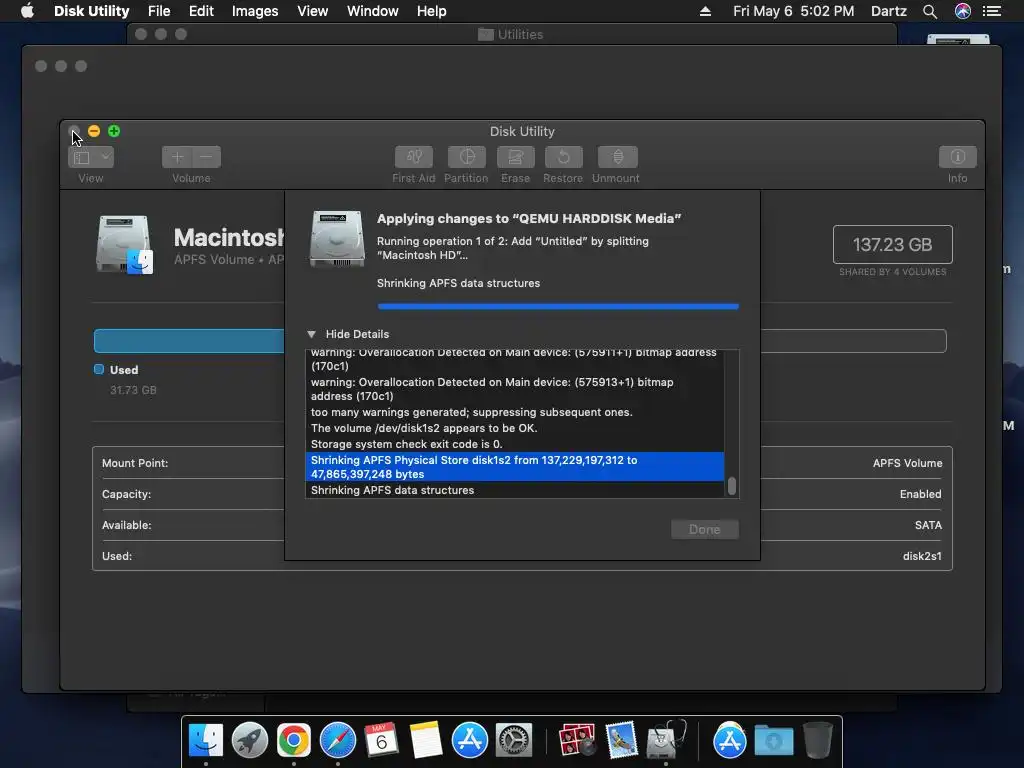Minimize the Disk Utility window
The height and width of the screenshot is (768, 1024).
(94, 131)
